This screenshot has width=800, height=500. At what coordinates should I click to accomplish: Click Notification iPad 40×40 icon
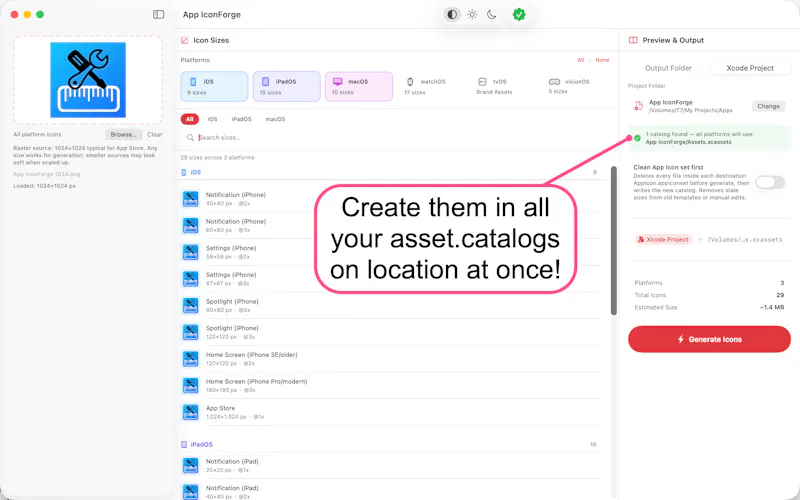[191, 492]
